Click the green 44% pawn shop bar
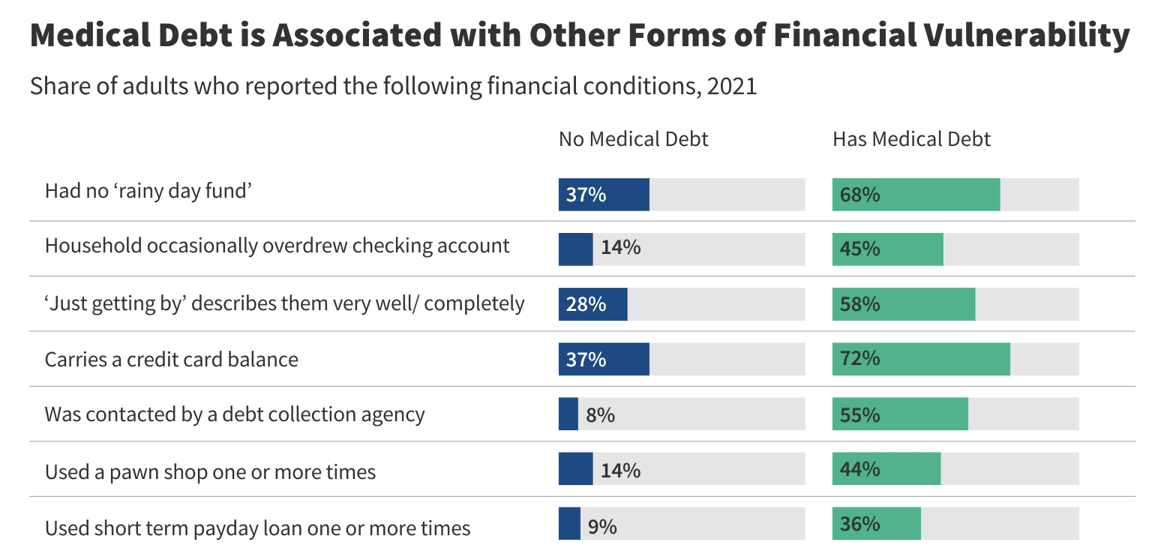Viewport: 1154px width, 556px height. [x=886, y=469]
